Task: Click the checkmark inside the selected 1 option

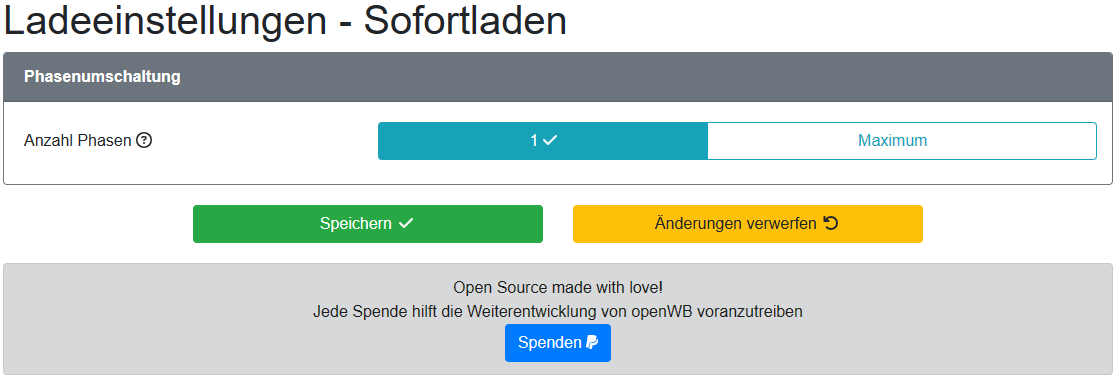Action: (x=550, y=141)
